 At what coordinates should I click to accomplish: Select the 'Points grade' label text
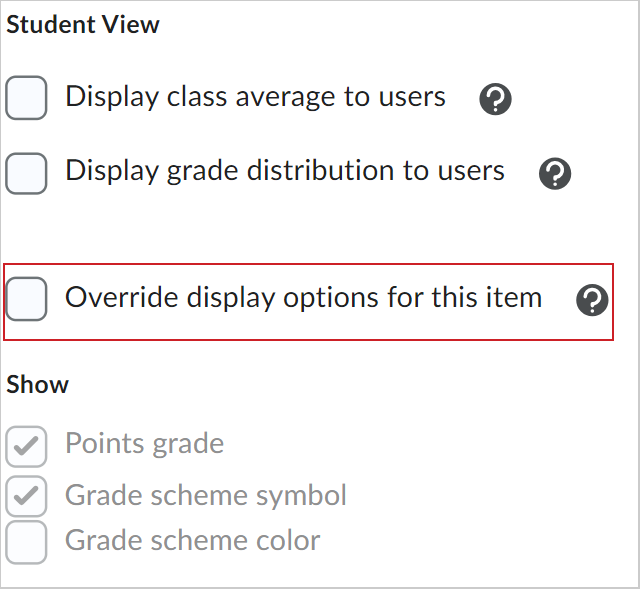pyautogui.click(x=144, y=444)
